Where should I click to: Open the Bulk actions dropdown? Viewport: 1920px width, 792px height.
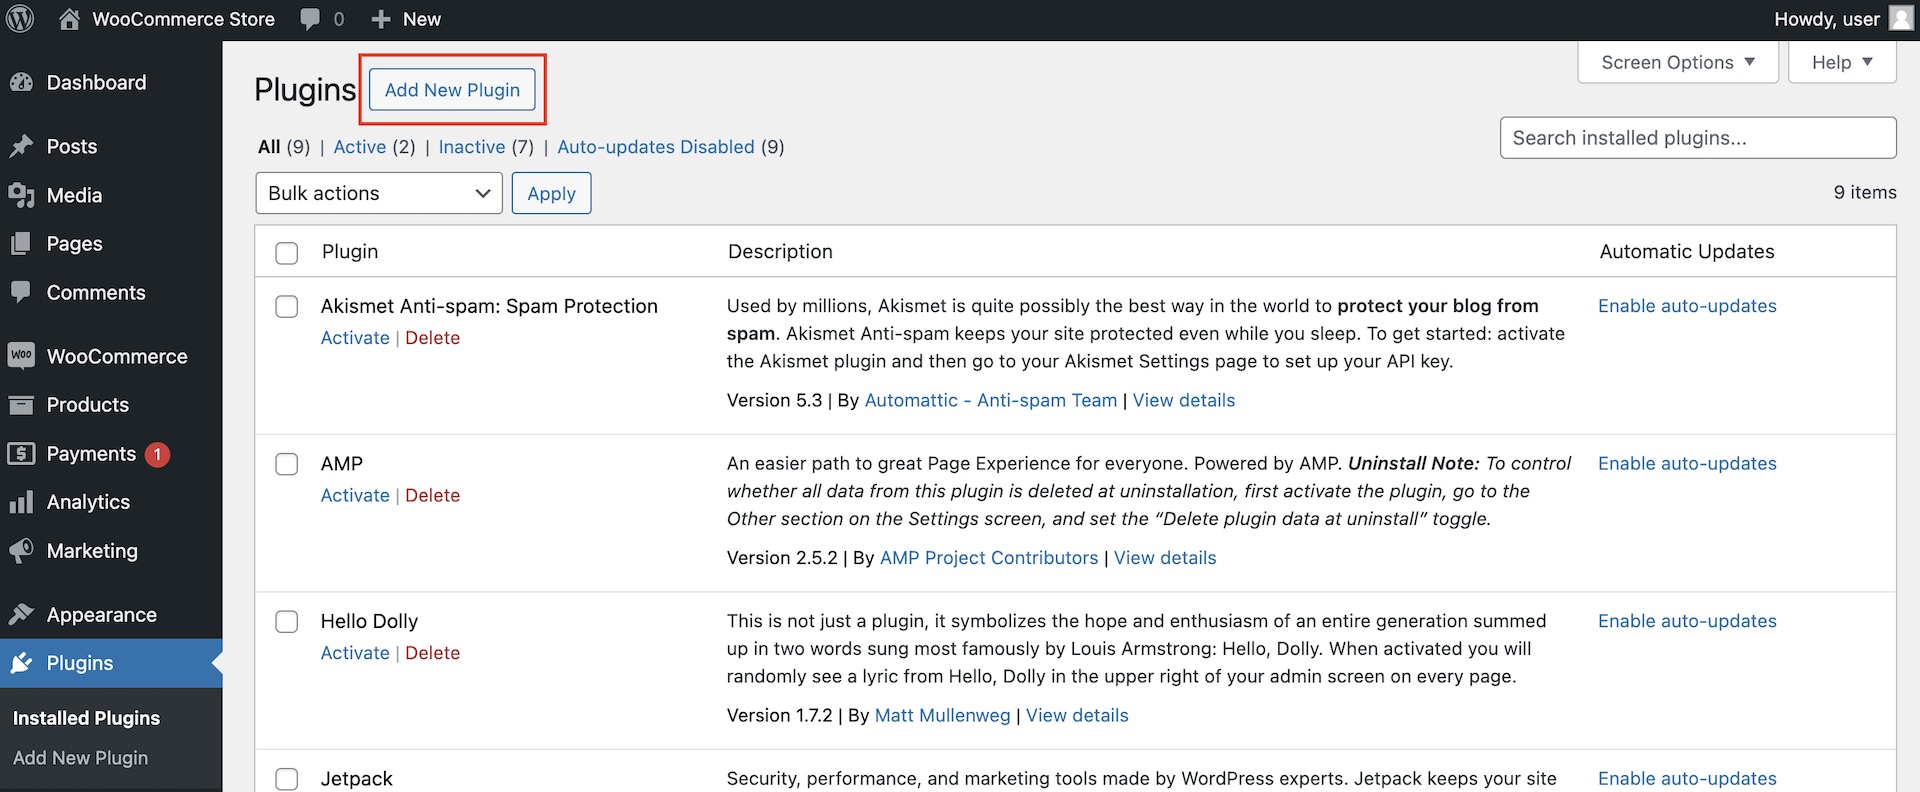coord(379,193)
